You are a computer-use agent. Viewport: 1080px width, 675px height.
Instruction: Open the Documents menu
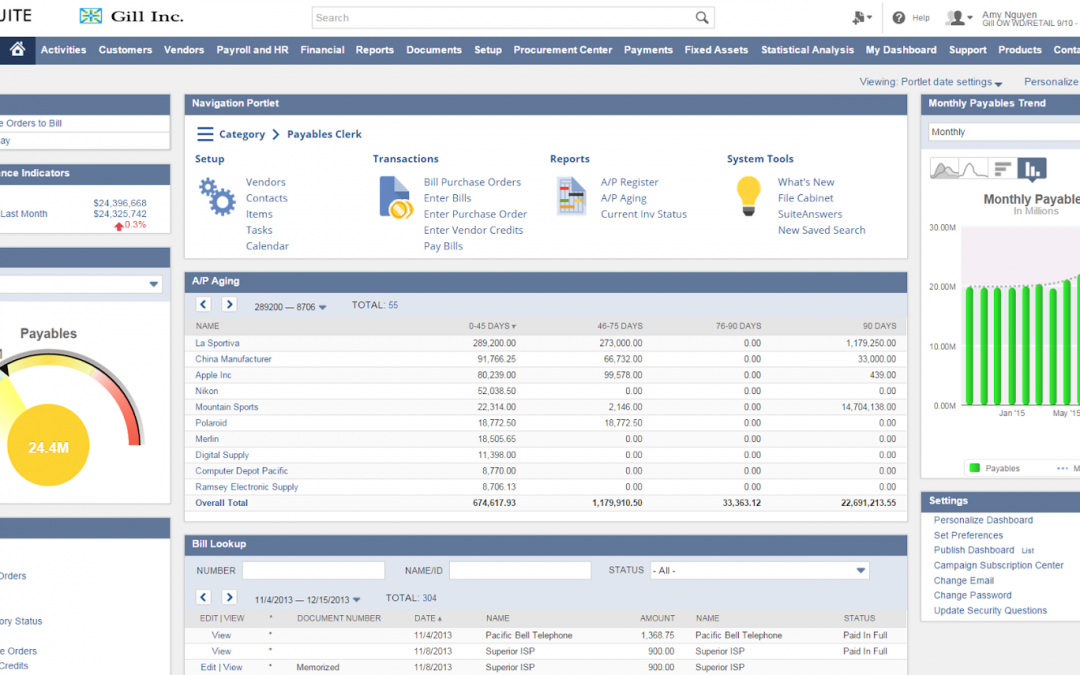tap(434, 50)
